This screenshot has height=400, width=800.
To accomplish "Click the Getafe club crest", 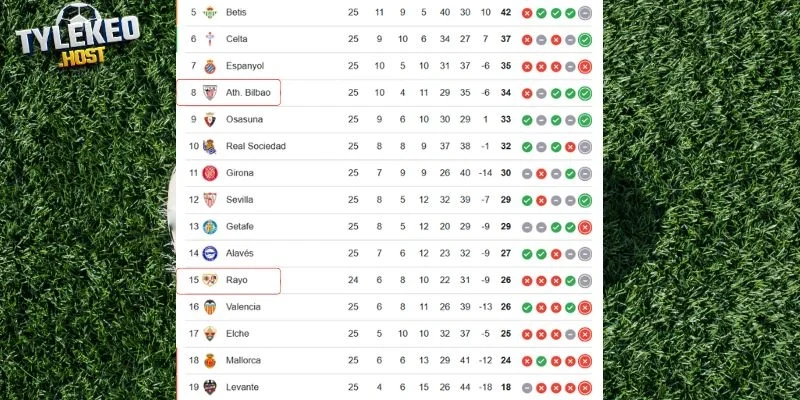I will tap(210, 226).
